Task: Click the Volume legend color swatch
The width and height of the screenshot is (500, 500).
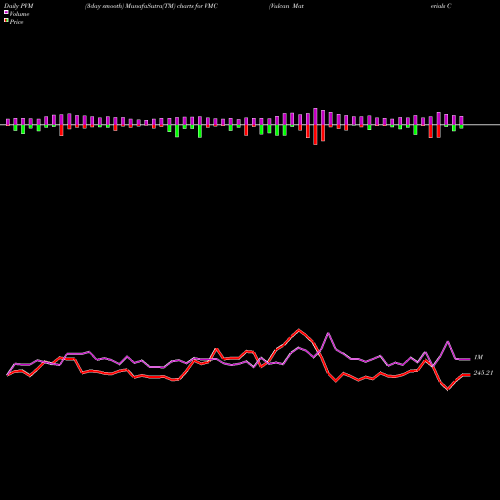Action: tap(6, 12)
